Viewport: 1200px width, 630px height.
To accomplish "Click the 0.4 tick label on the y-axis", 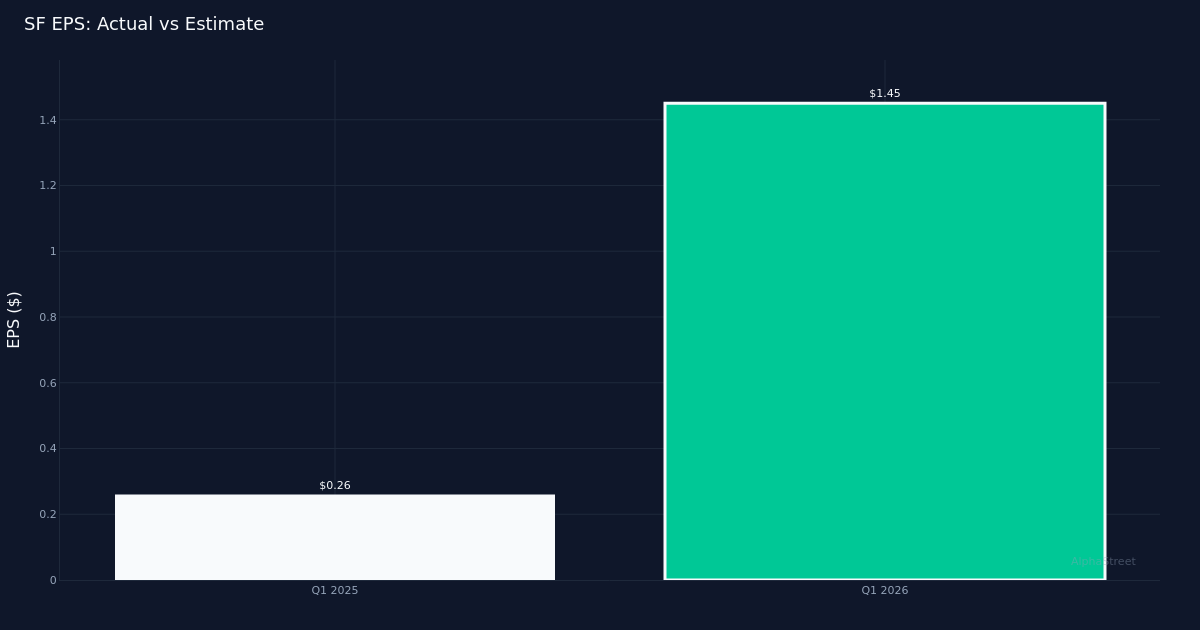I will 47,449.
